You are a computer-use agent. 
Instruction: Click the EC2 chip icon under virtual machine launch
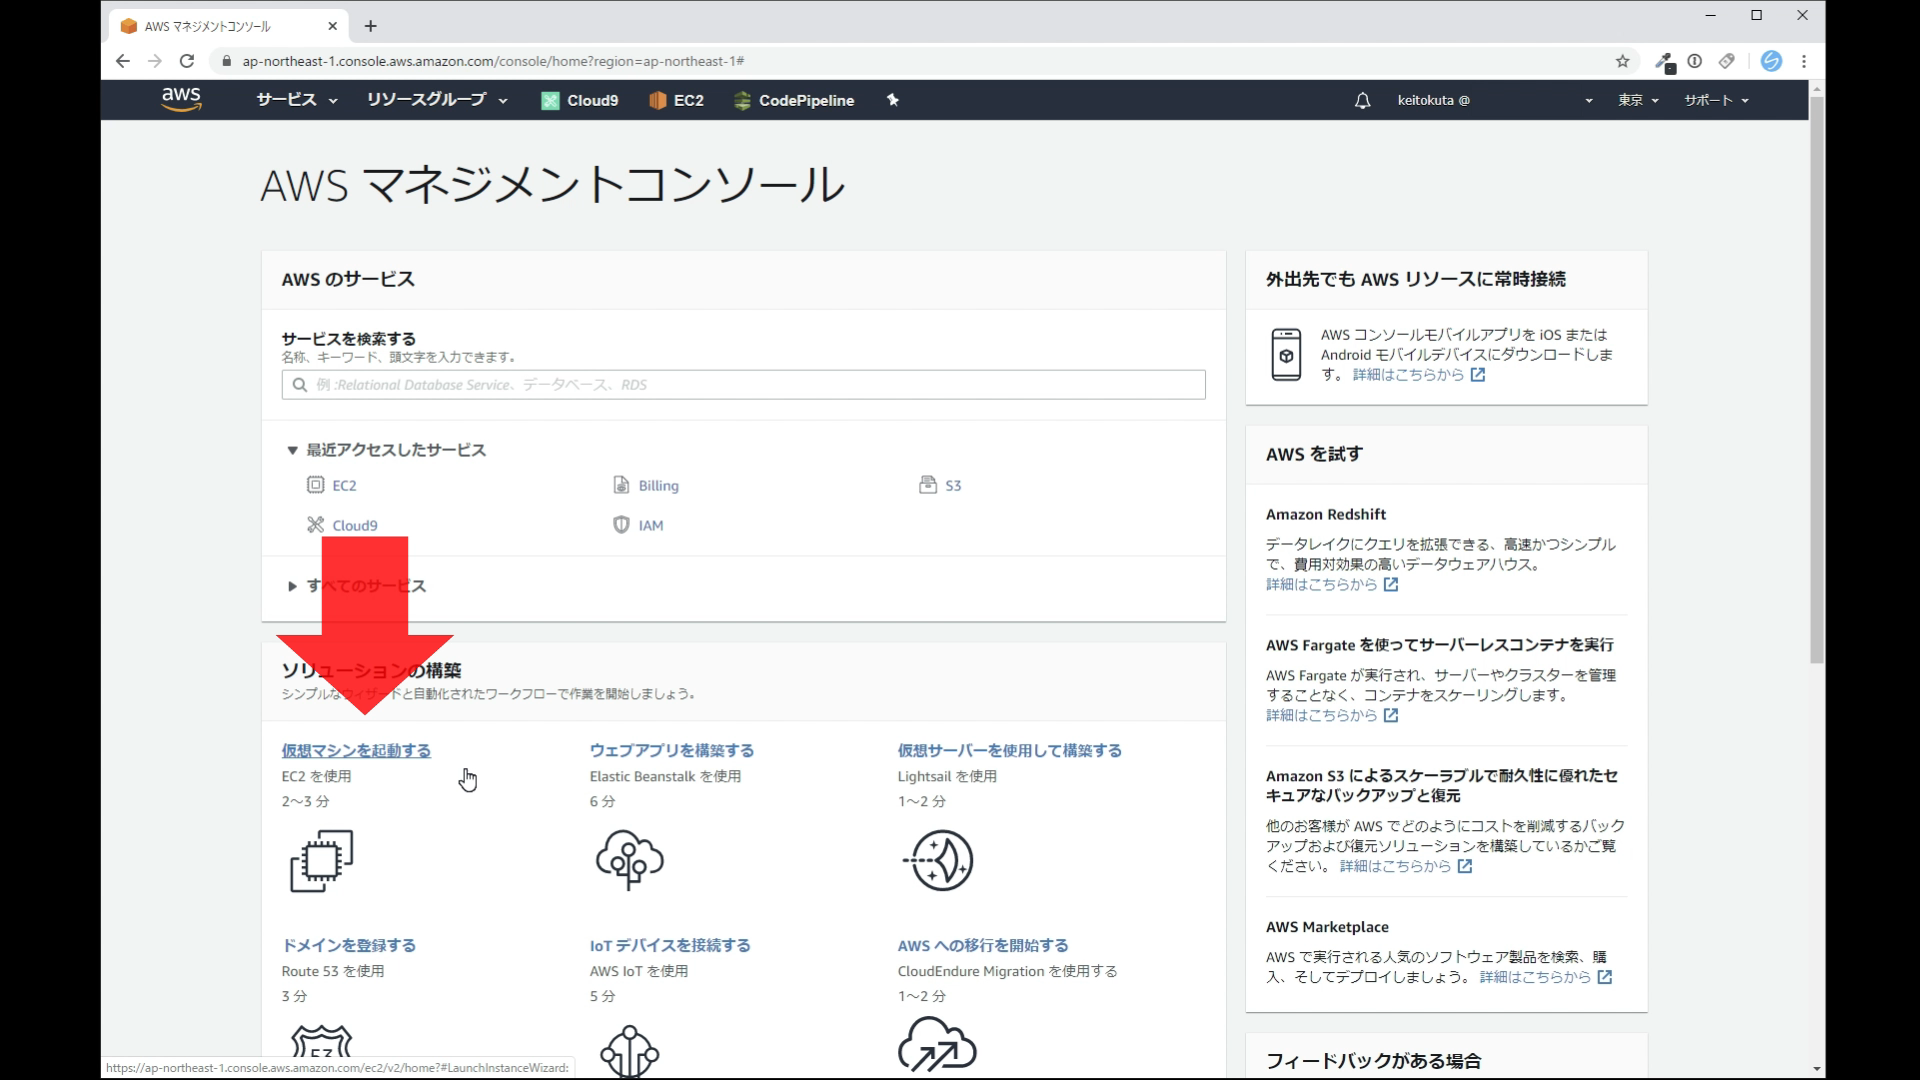coord(322,860)
